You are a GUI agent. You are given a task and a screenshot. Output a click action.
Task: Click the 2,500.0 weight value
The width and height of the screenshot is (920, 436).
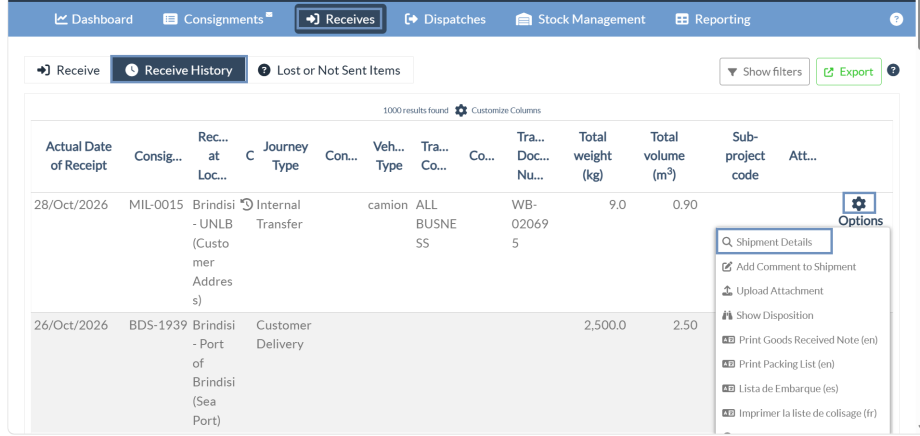tap(605, 325)
